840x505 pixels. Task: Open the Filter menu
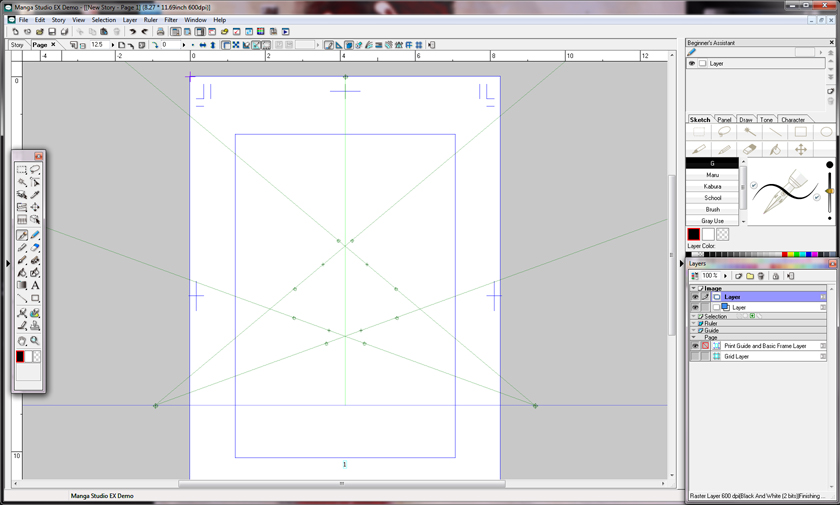(171, 20)
